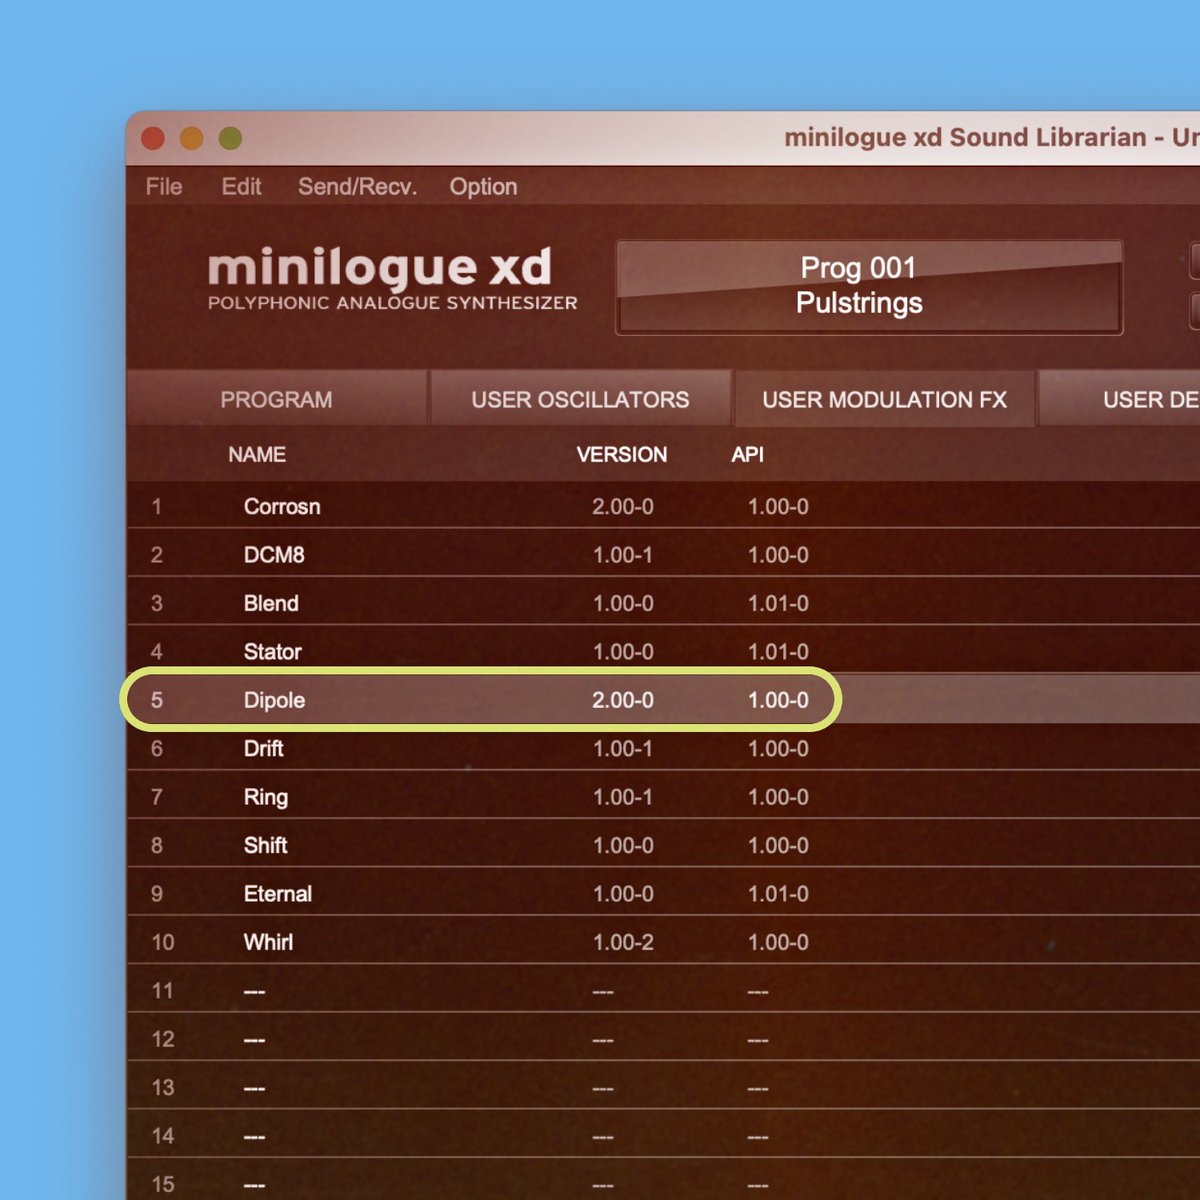Select the Dipole effect row
The image size is (1200, 1200).
click(x=663, y=700)
